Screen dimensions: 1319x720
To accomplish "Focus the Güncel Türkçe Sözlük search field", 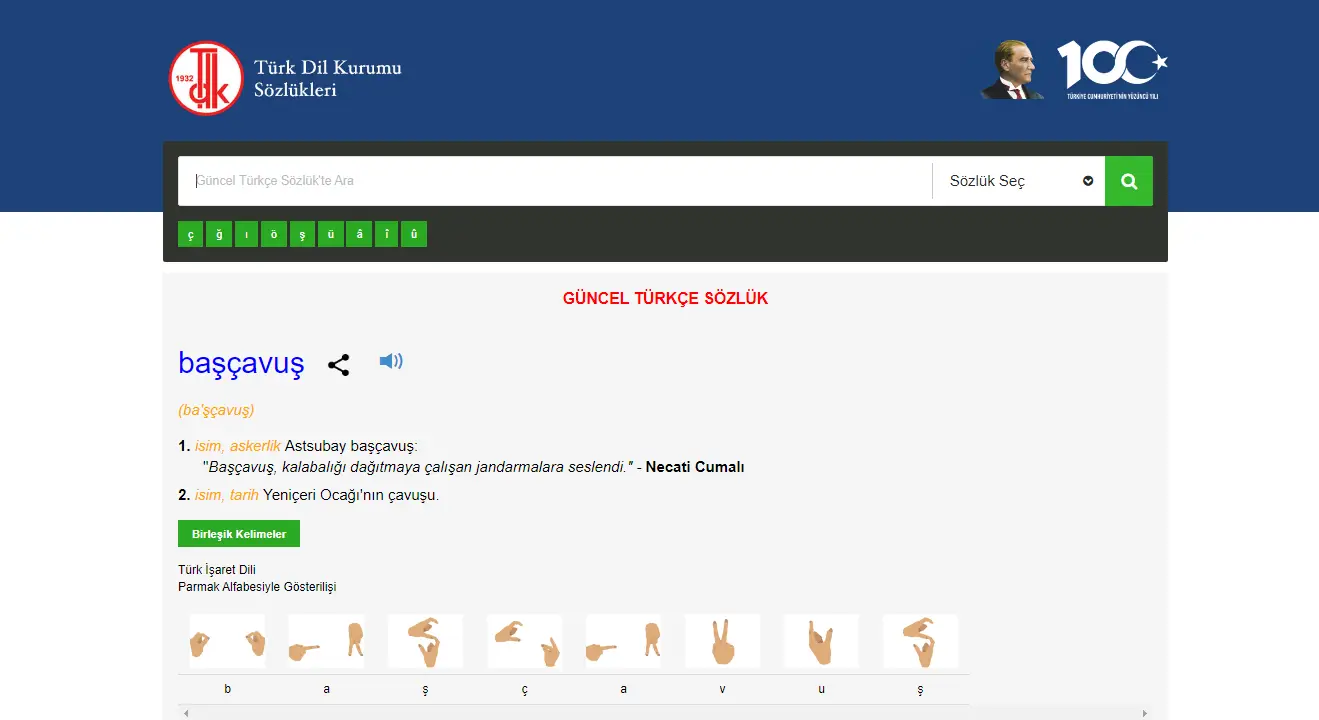I will pyautogui.click(x=555, y=181).
